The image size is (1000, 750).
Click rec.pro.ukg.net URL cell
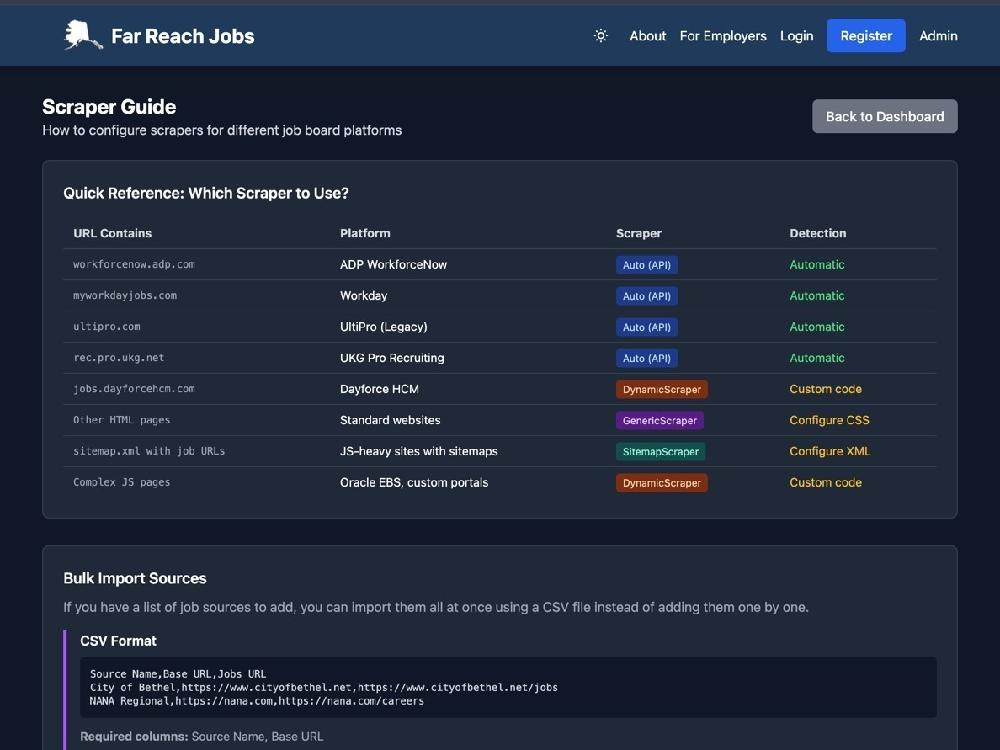(x=119, y=358)
